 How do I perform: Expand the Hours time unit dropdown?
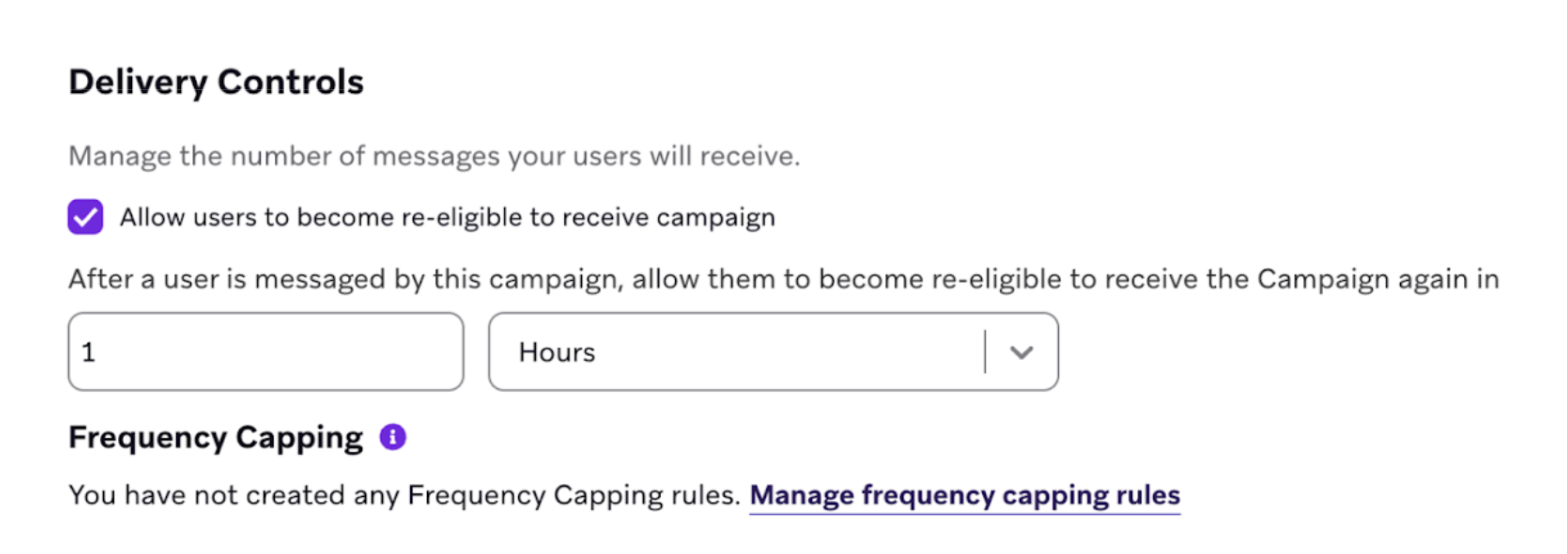[x=772, y=352]
